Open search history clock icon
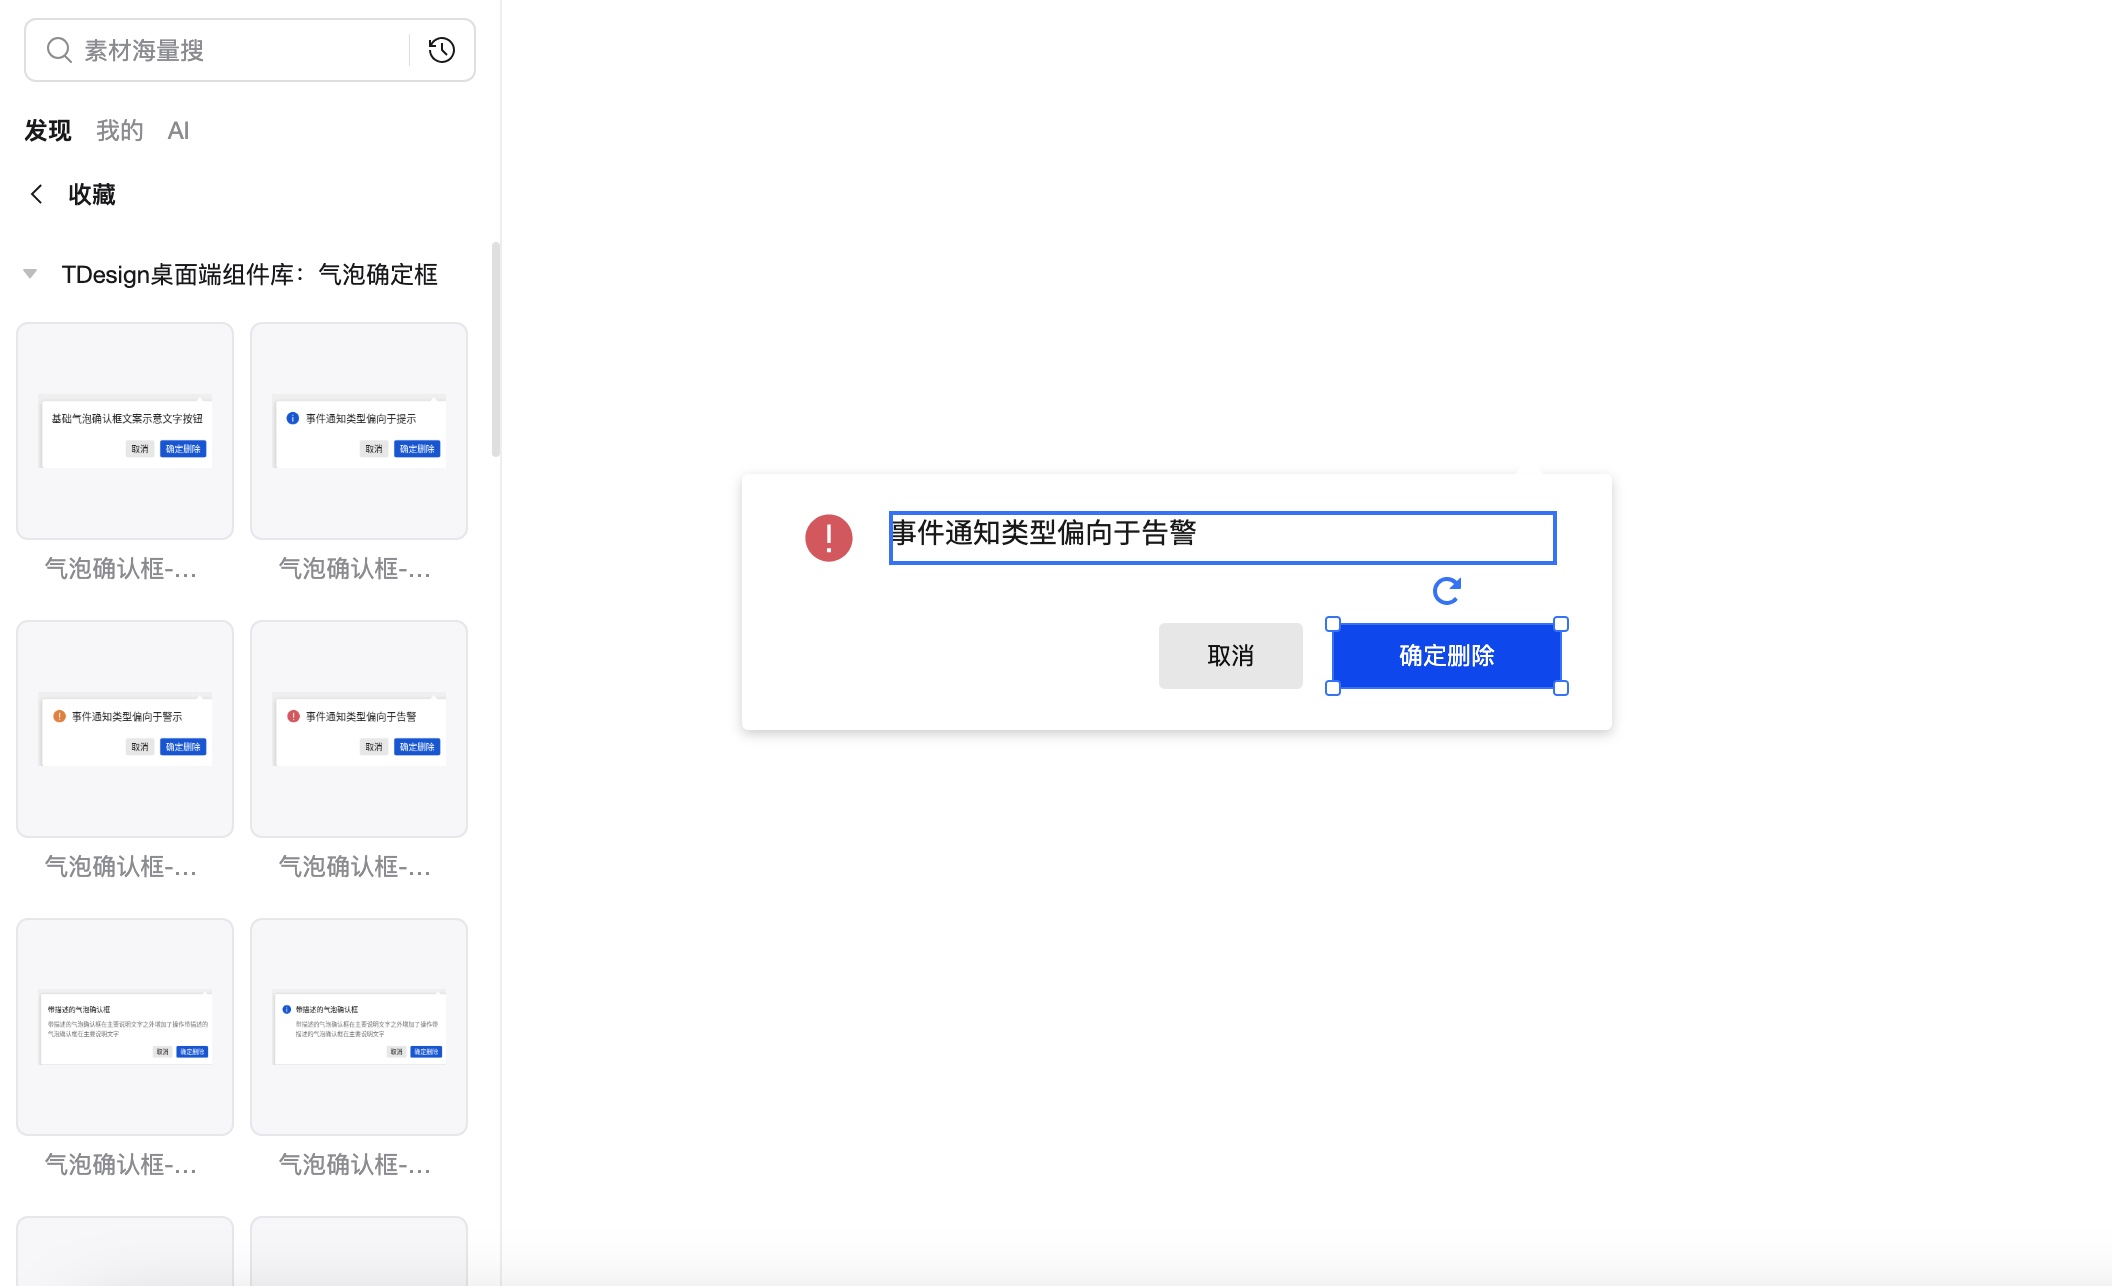This screenshot has height=1286, width=2112. point(442,50)
